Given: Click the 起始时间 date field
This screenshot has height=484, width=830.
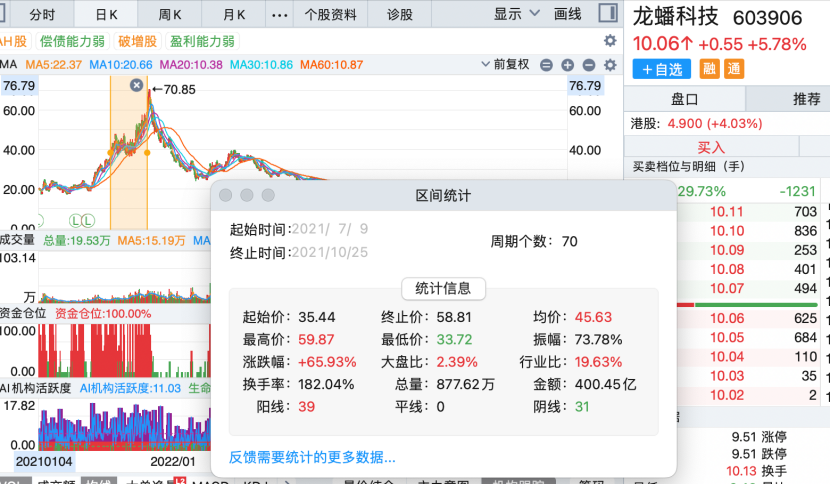Looking at the screenshot, I should 329,229.
